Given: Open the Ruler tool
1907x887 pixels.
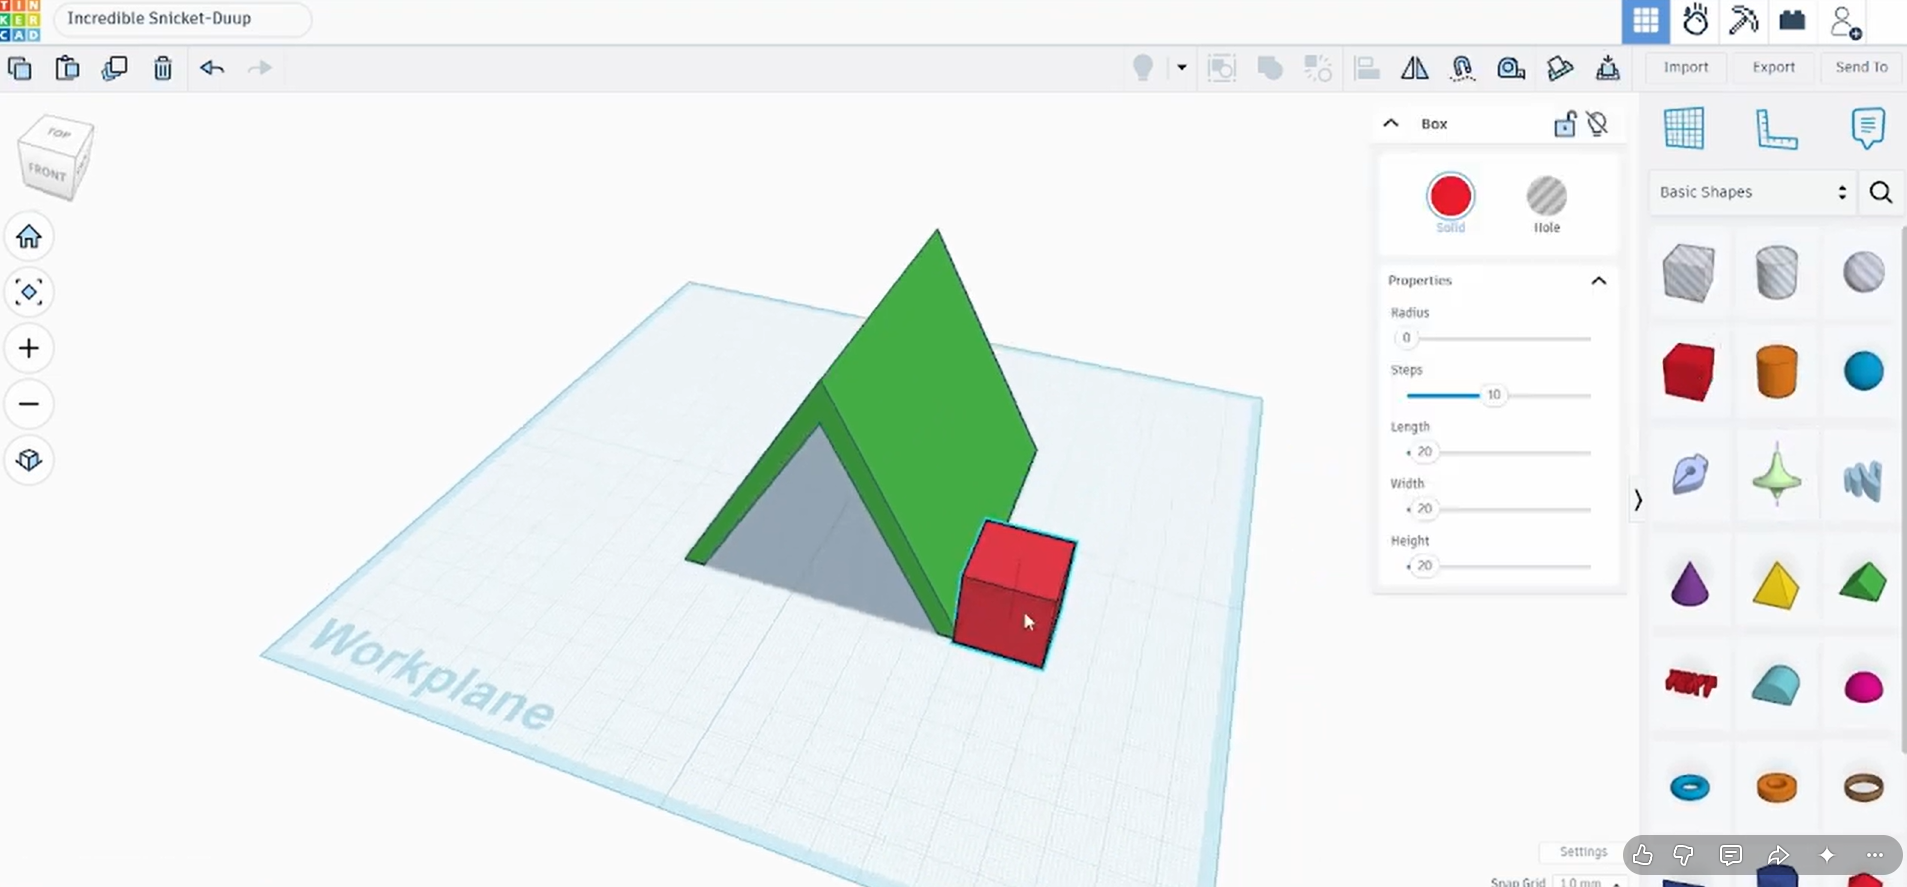Looking at the screenshot, I should [x=1776, y=129].
